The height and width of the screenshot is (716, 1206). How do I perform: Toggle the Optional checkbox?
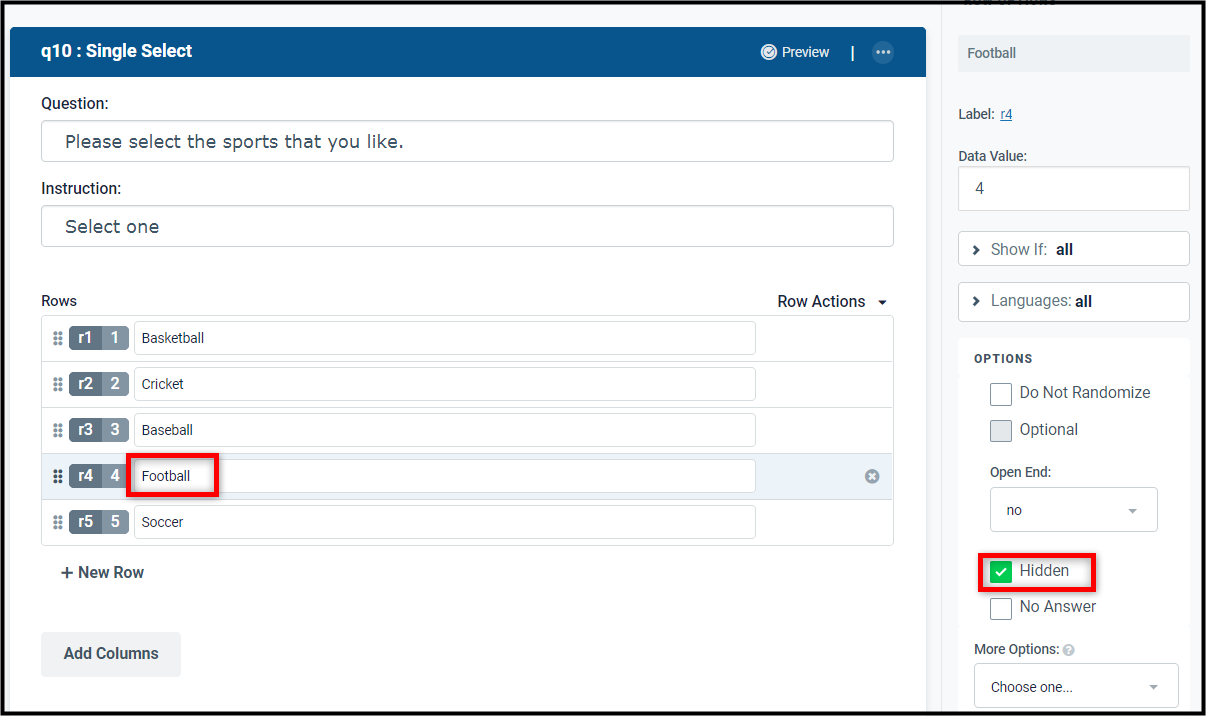pos(1001,431)
